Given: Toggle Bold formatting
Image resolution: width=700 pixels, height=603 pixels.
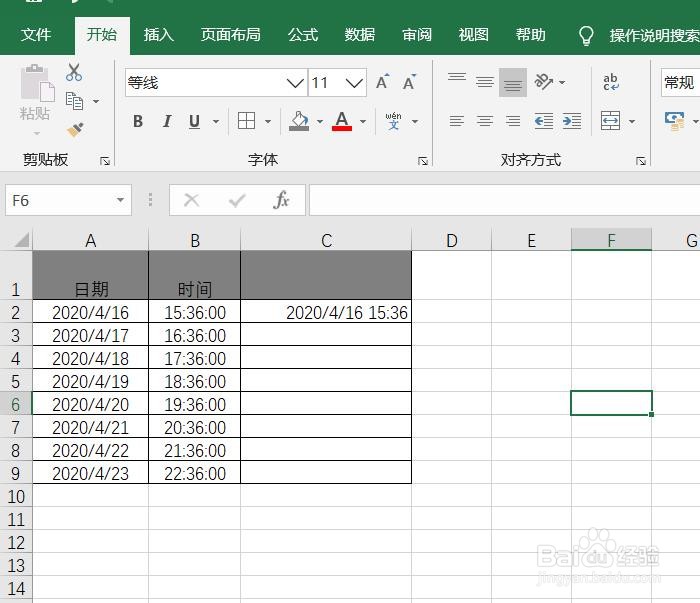Looking at the screenshot, I should [138, 121].
